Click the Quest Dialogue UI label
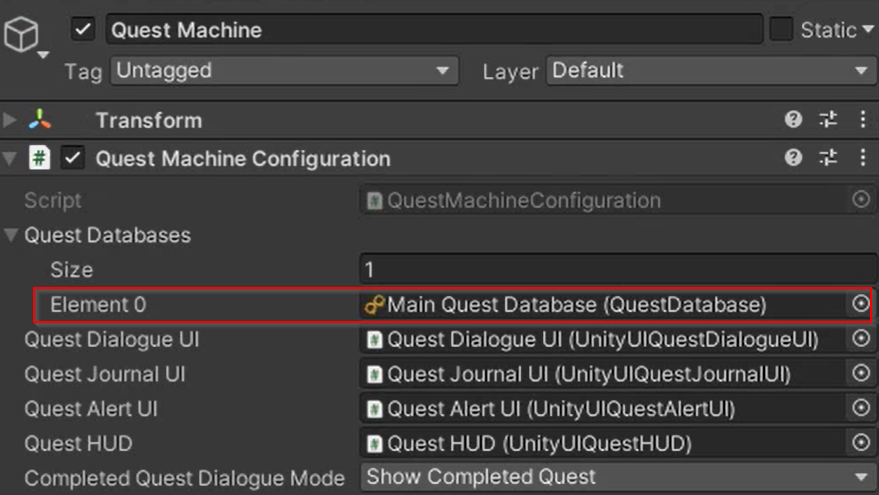This screenshot has width=879, height=495. [x=112, y=340]
